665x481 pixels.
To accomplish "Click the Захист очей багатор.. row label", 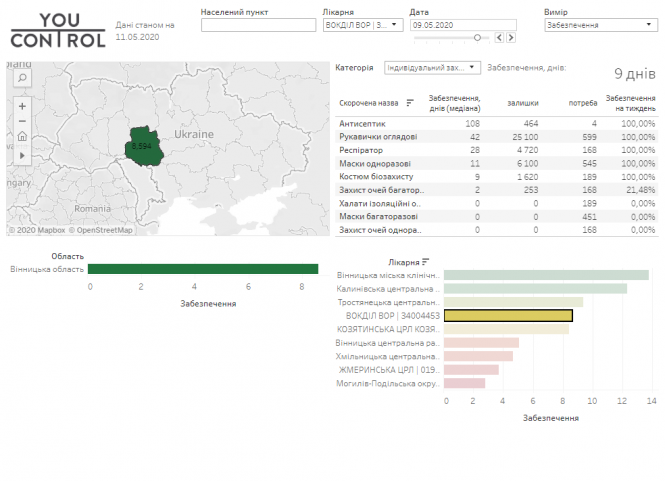I will coord(381,190).
